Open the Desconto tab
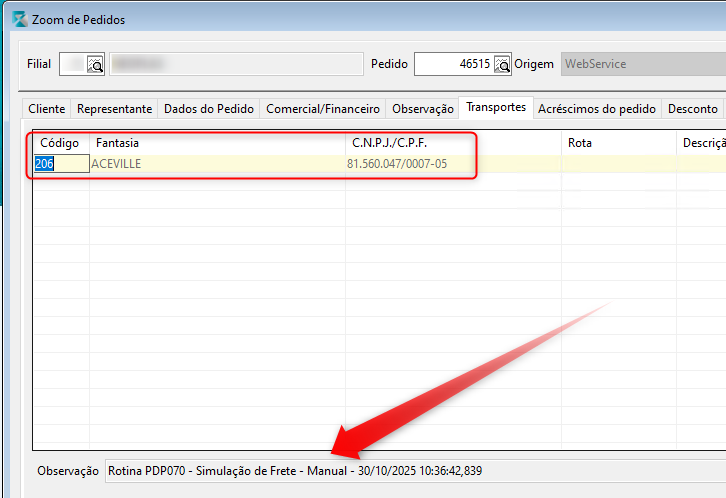Screen dimensions: 726x498 pos(693,109)
